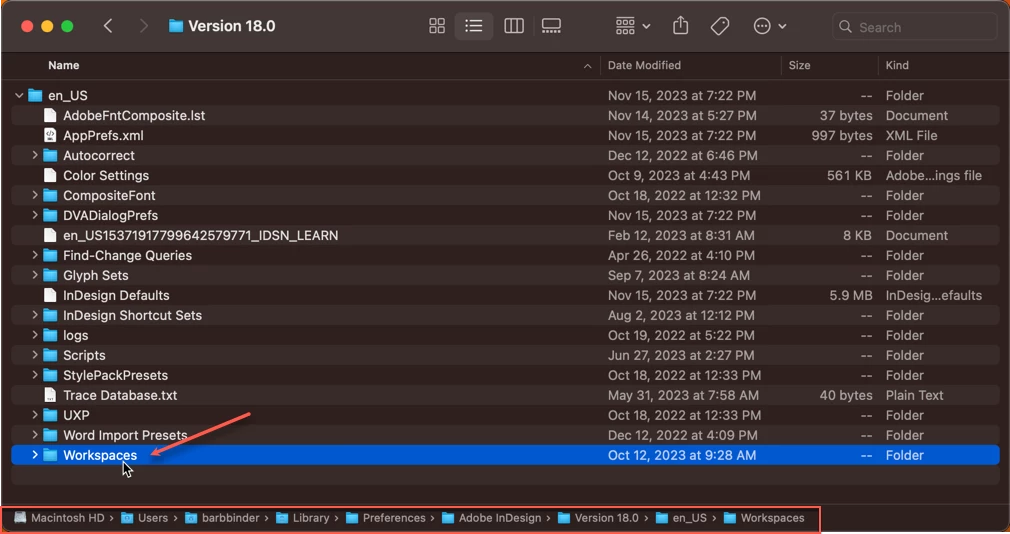
Task: Click the Workspaces folder icon
Action: (x=50, y=455)
